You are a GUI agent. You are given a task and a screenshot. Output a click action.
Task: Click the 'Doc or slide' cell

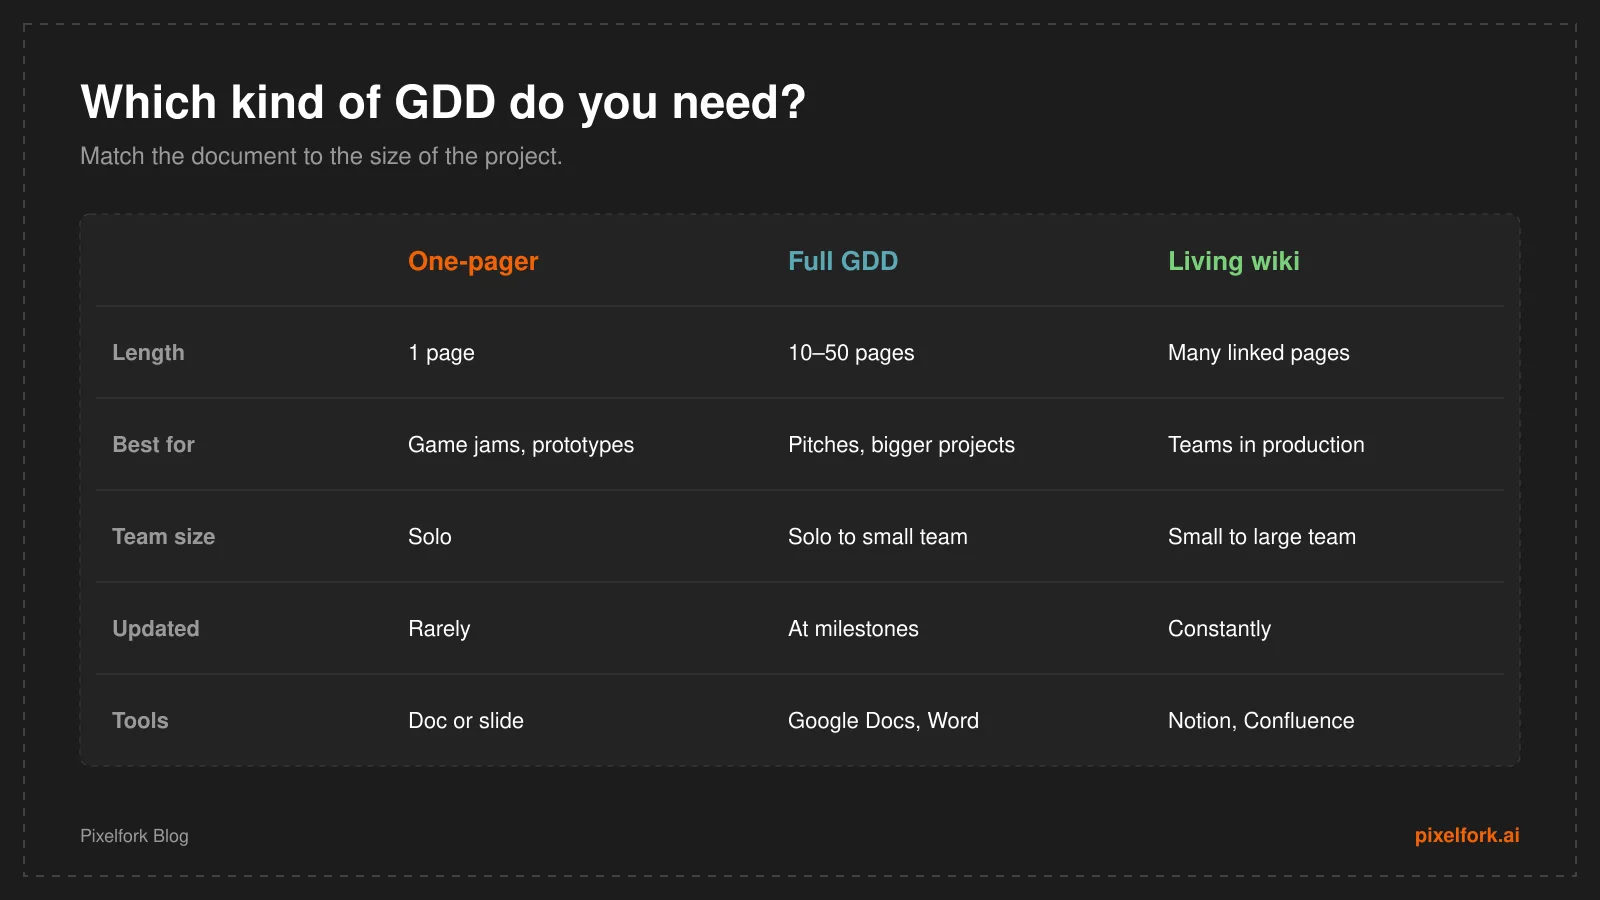466,721
